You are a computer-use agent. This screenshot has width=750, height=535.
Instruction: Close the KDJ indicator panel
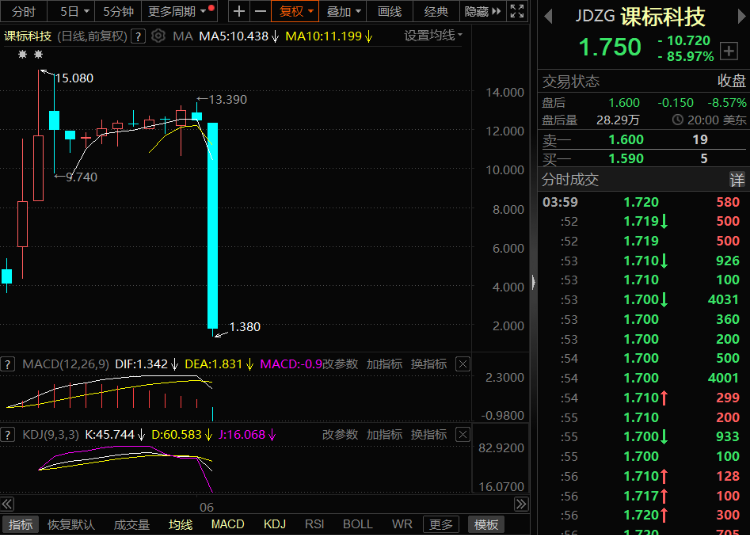tap(463, 435)
